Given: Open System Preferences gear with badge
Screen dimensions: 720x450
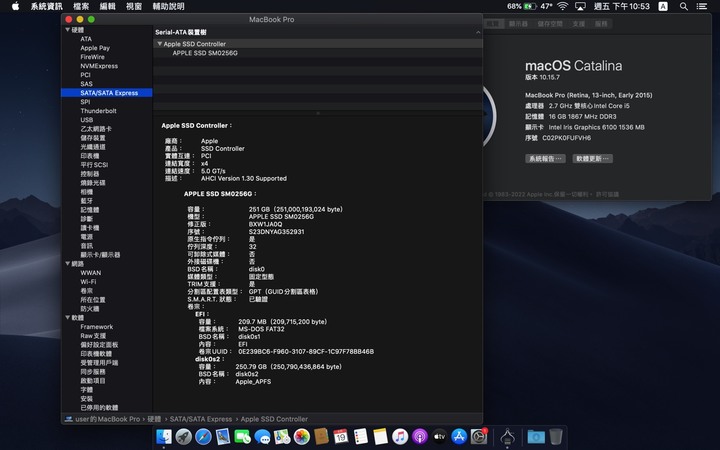Looking at the screenshot, I should [x=479, y=436].
